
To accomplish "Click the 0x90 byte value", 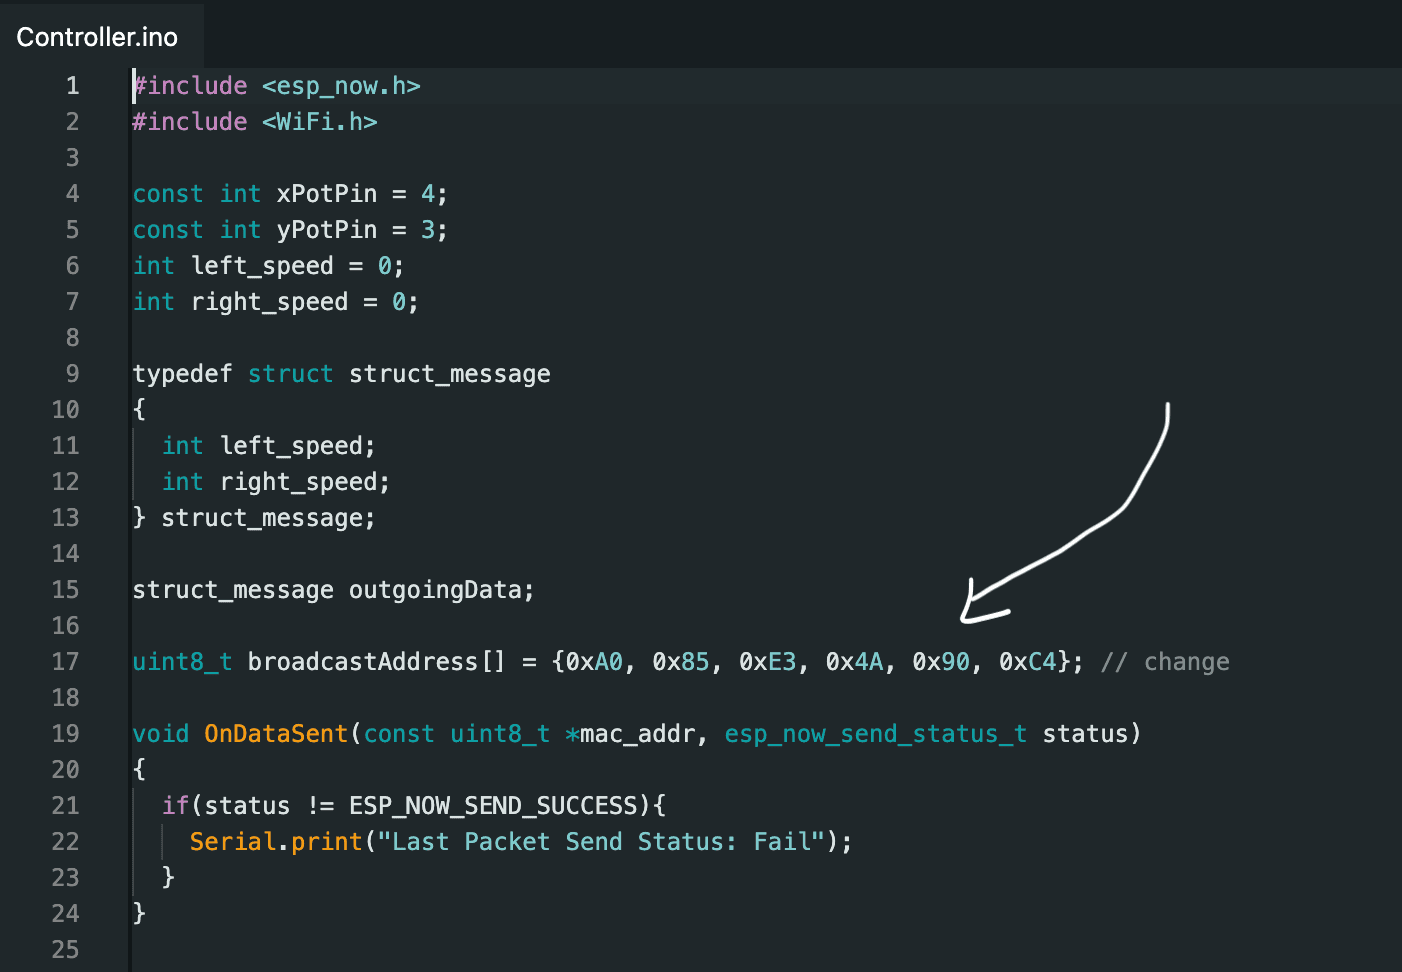I will 941,662.
